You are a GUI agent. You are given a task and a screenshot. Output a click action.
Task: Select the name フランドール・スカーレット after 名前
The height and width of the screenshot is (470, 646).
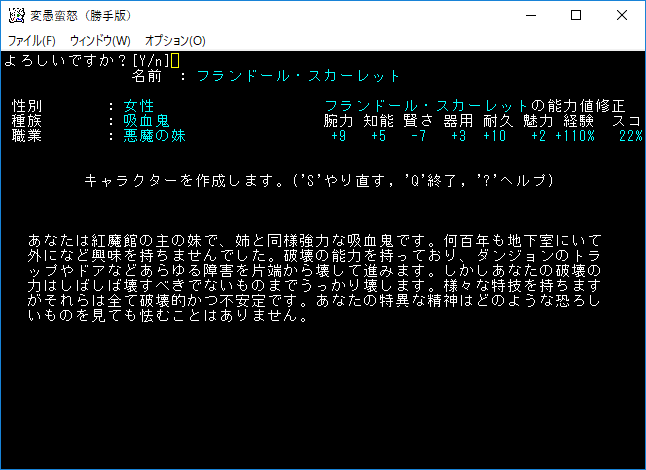298,76
